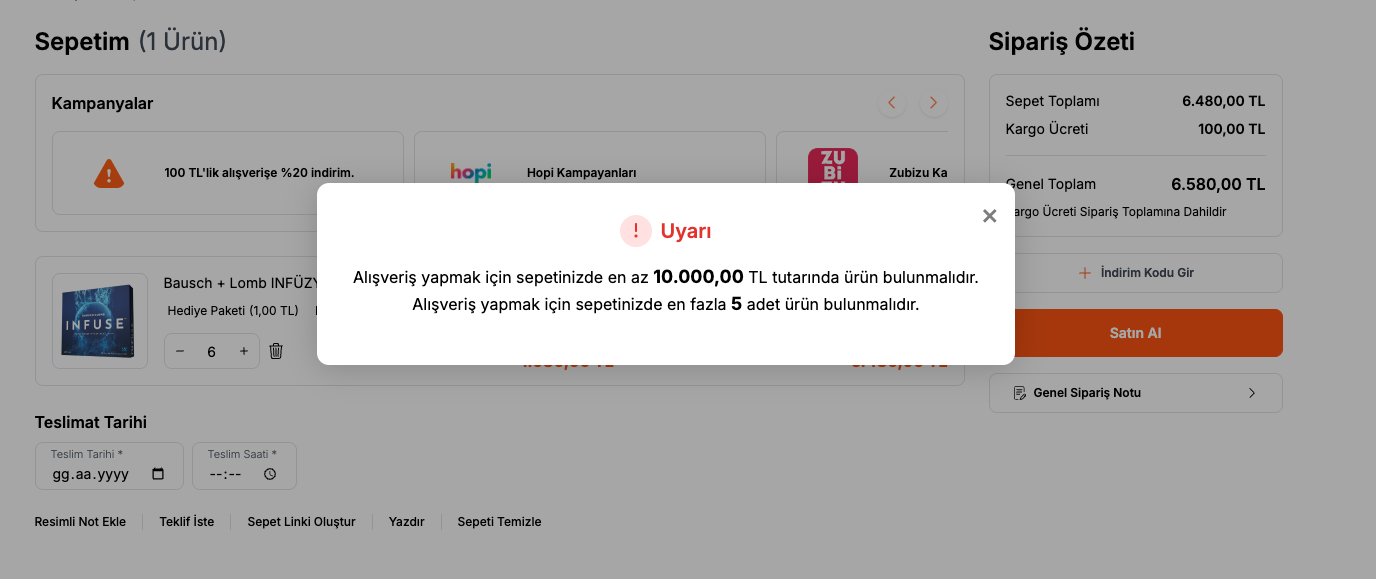Go to previous campaign with left arrow
Screen dimensions: 1376x579
click(x=892, y=103)
